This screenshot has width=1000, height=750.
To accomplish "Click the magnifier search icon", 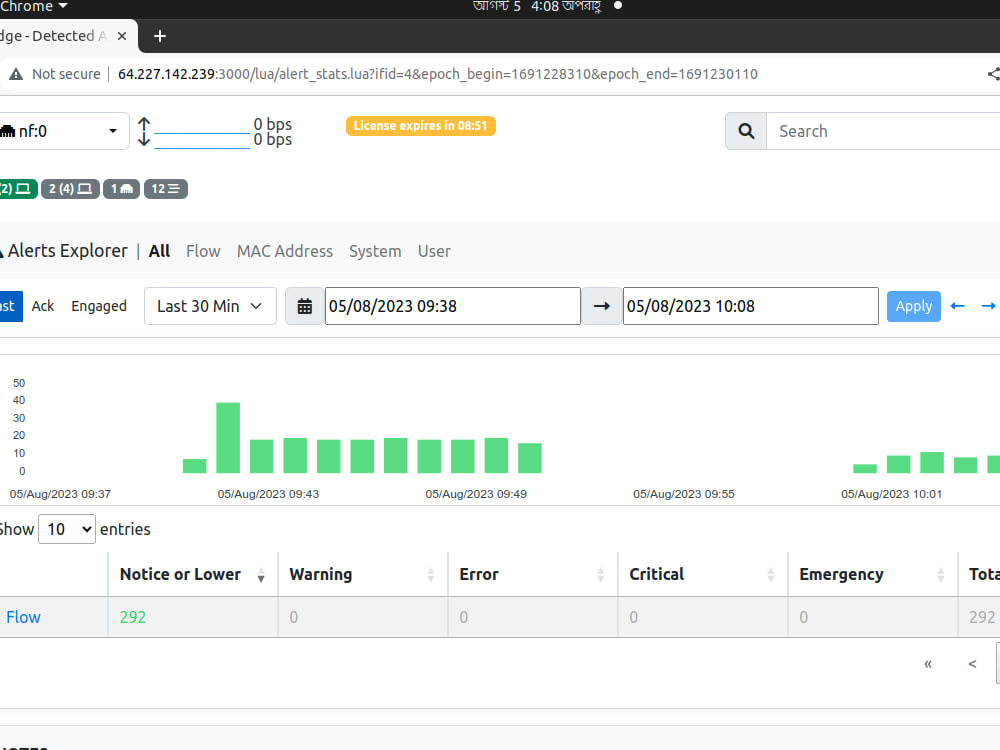I will pos(746,131).
